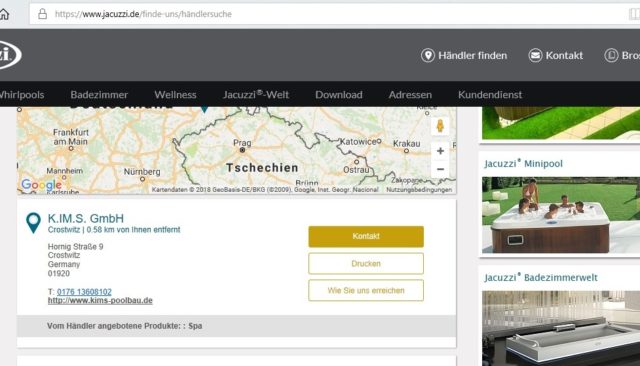
Task: Click Prag on the map
Action: point(242,143)
